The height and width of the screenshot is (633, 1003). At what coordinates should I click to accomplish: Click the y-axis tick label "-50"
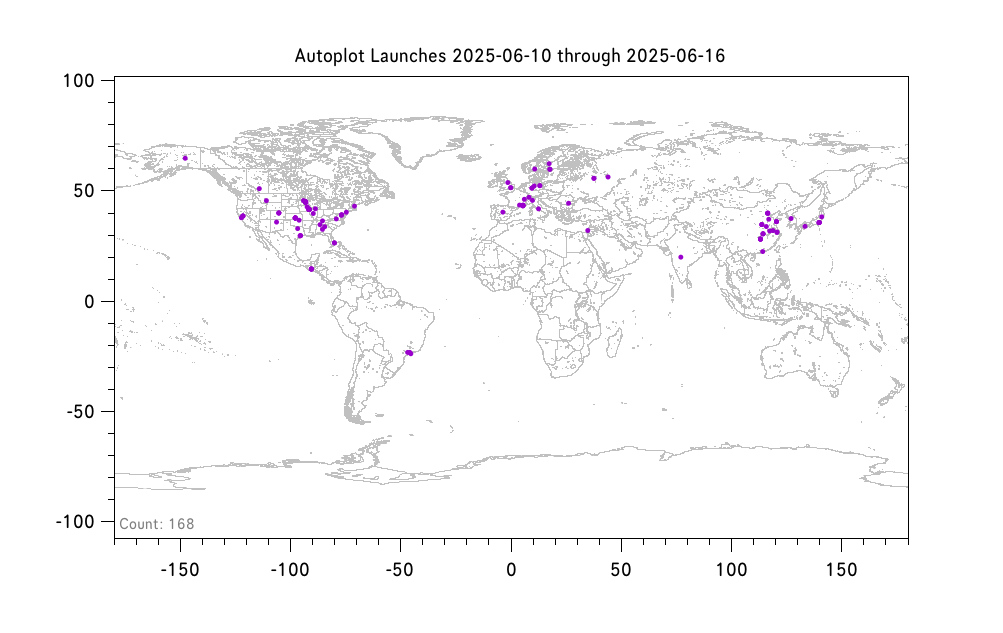(80, 412)
